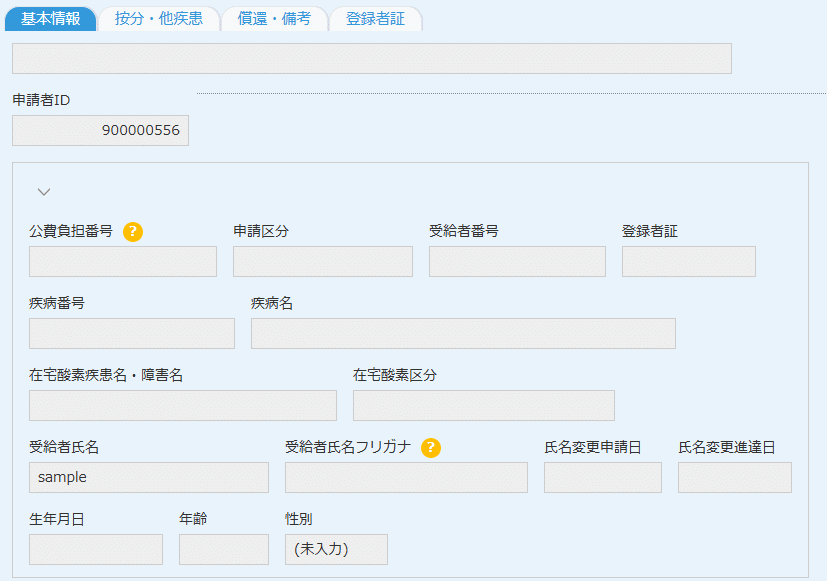827x581 pixels.
Task: Click the 登録者証 input field
Action: [688, 262]
